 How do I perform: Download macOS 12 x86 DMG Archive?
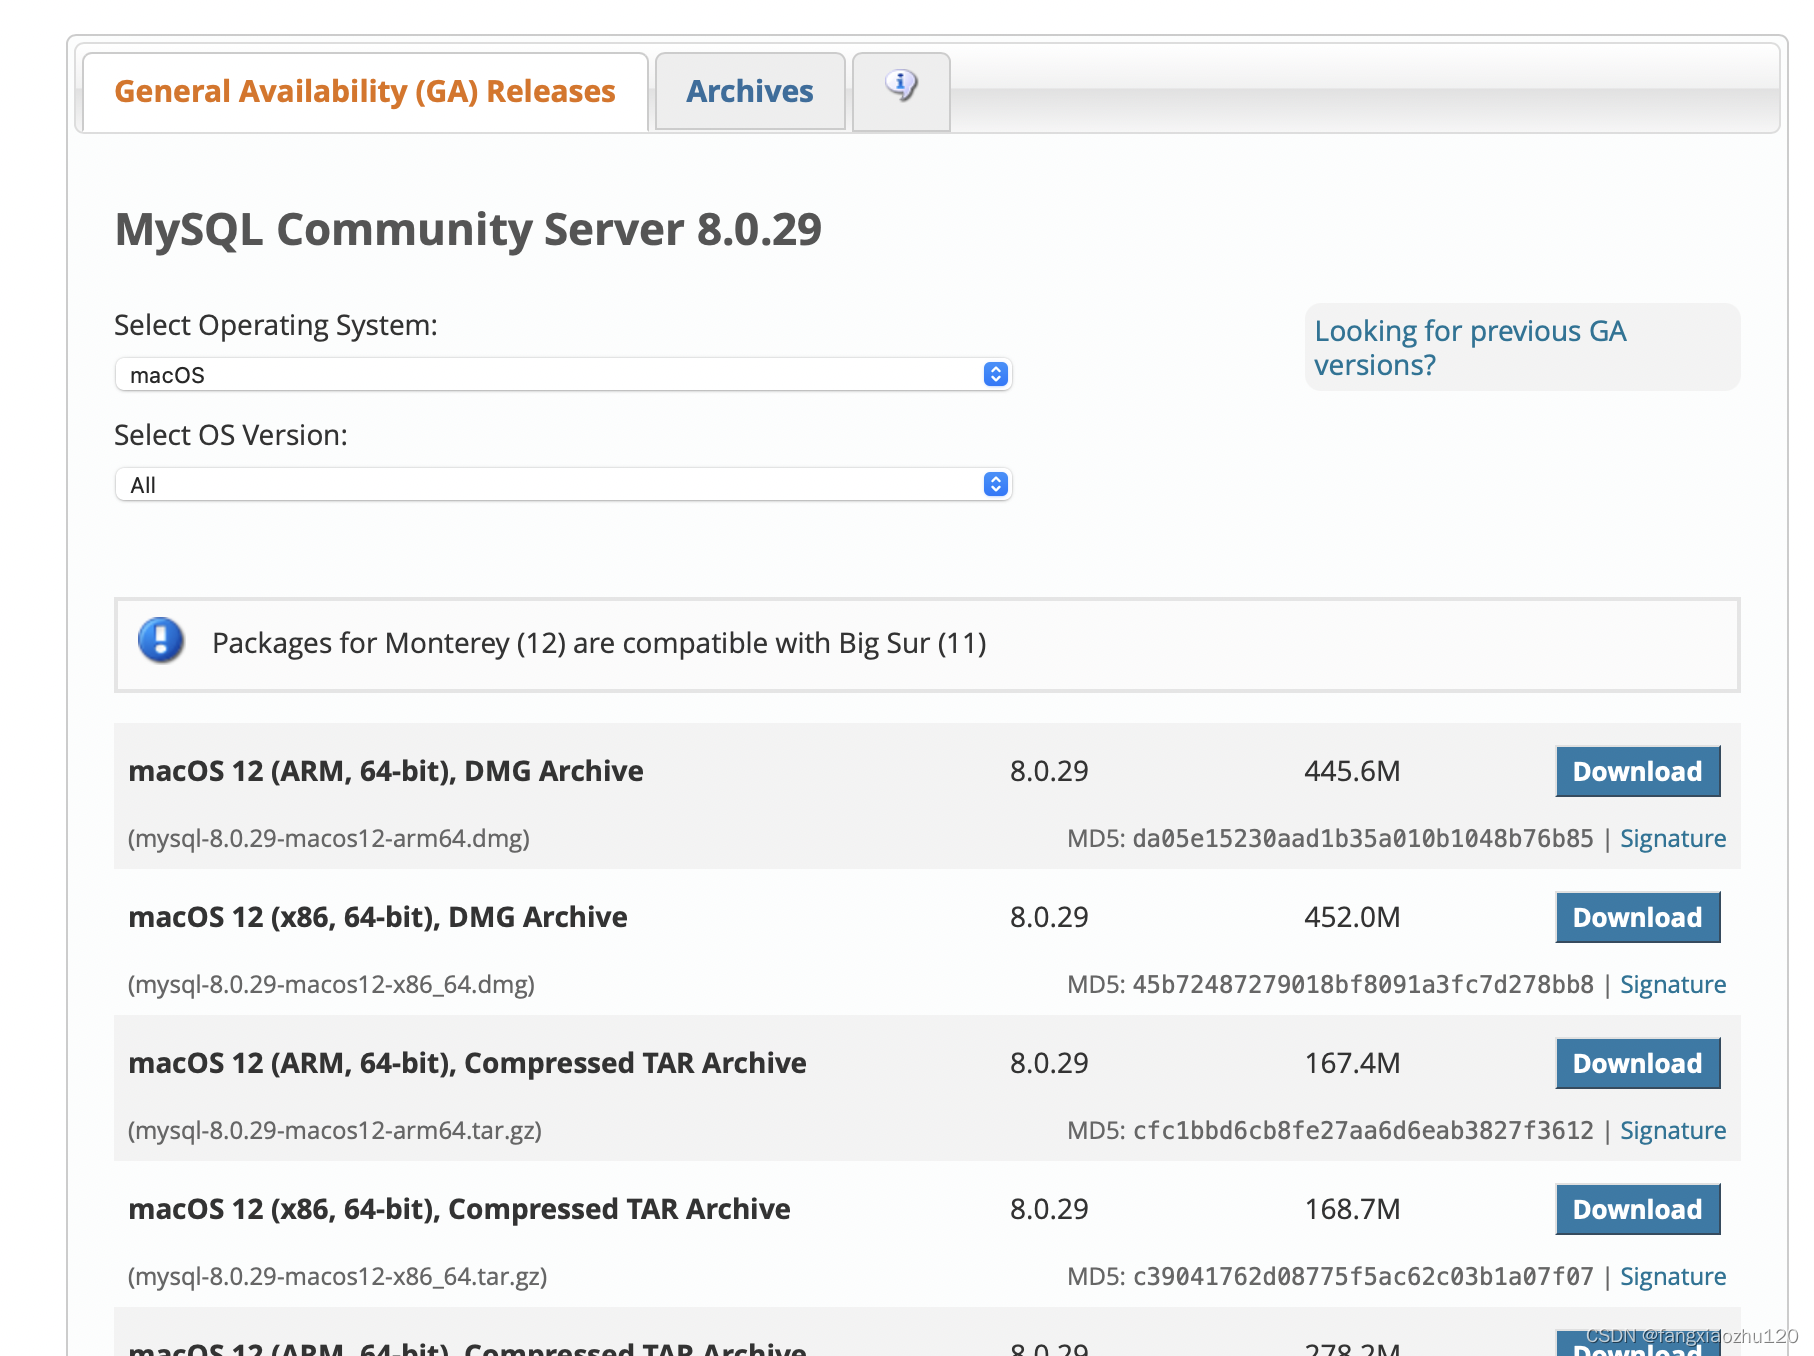click(1637, 917)
